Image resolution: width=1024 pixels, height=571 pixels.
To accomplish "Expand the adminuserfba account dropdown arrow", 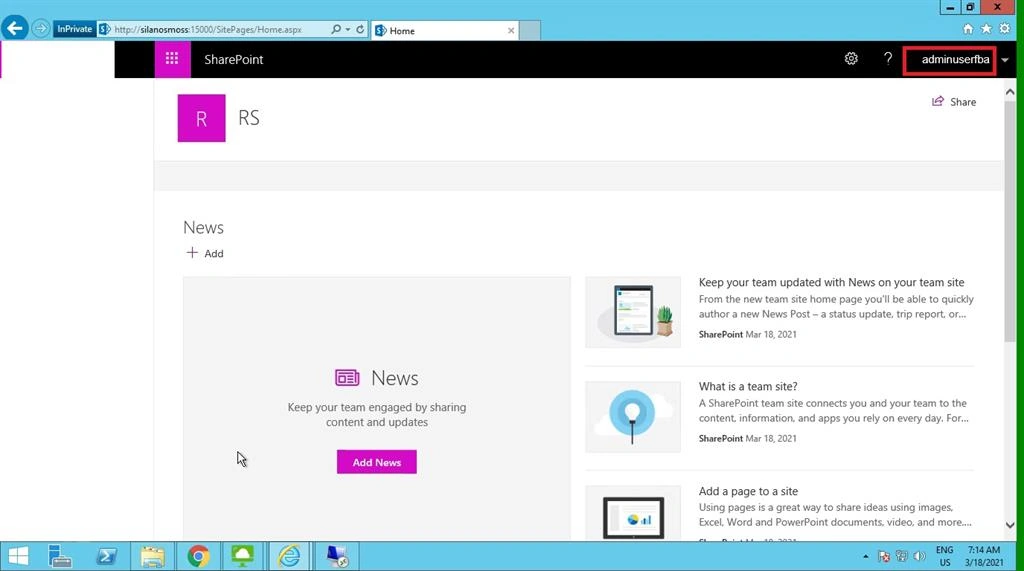I will pyautogui.click(x=1005, y=60).
